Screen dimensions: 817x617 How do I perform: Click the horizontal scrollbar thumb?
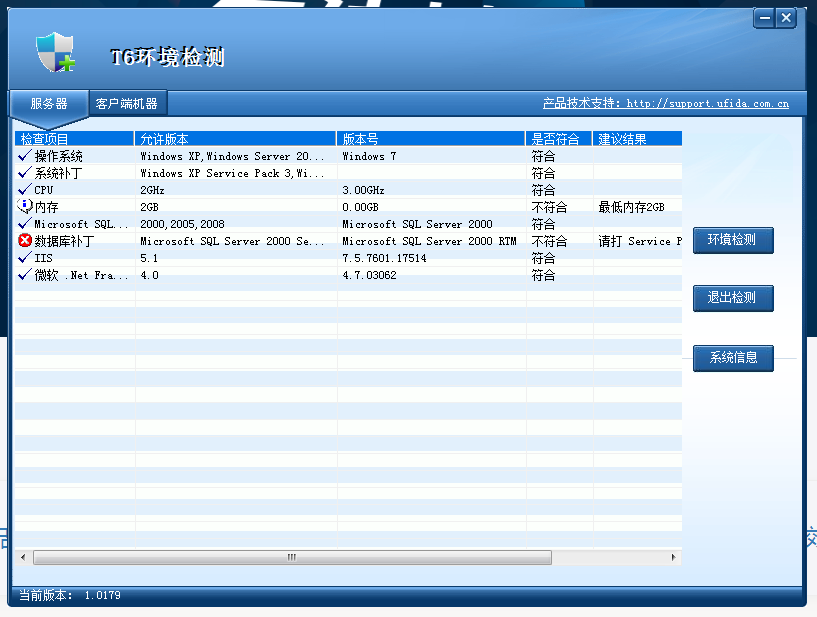tap(292, 557)
